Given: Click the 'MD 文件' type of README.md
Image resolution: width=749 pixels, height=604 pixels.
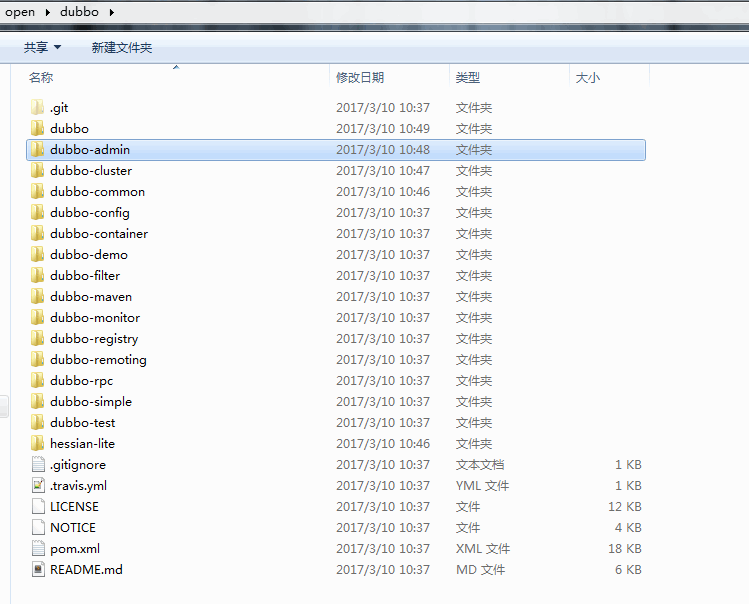Looking at the screenshot, I should point(481,570).
